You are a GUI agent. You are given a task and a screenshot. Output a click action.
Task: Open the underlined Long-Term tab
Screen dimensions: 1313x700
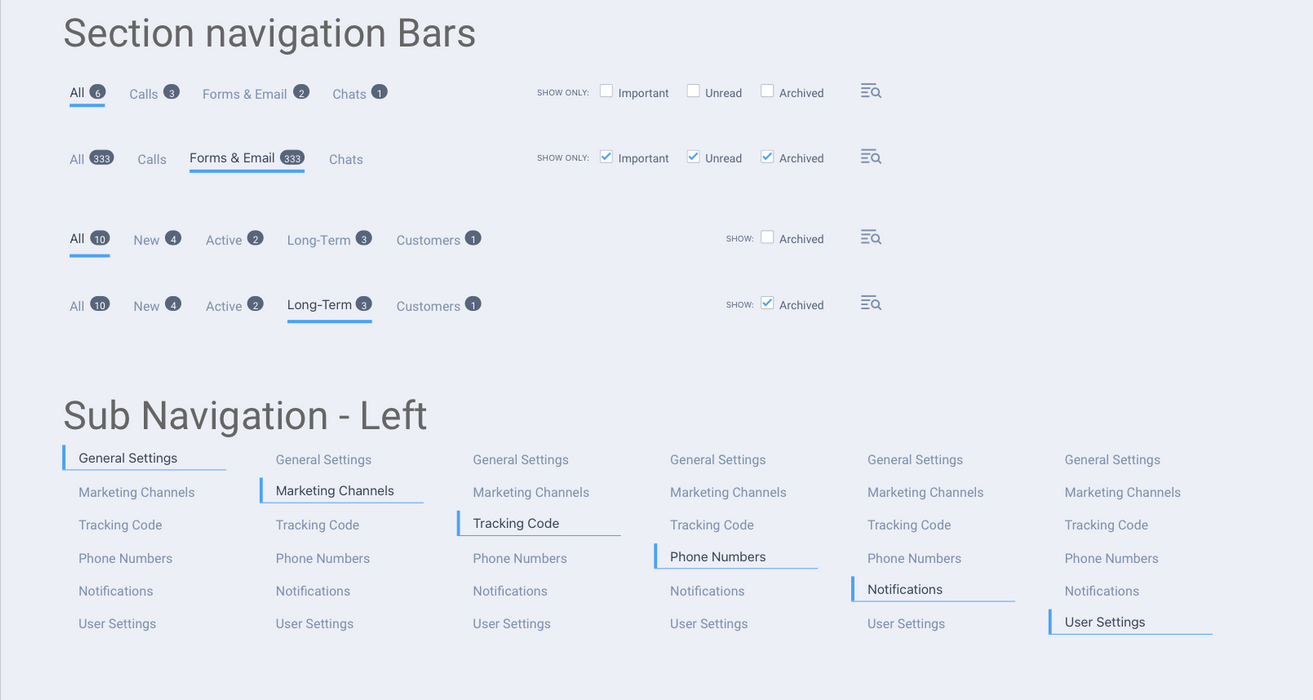(x=320, y=305)
